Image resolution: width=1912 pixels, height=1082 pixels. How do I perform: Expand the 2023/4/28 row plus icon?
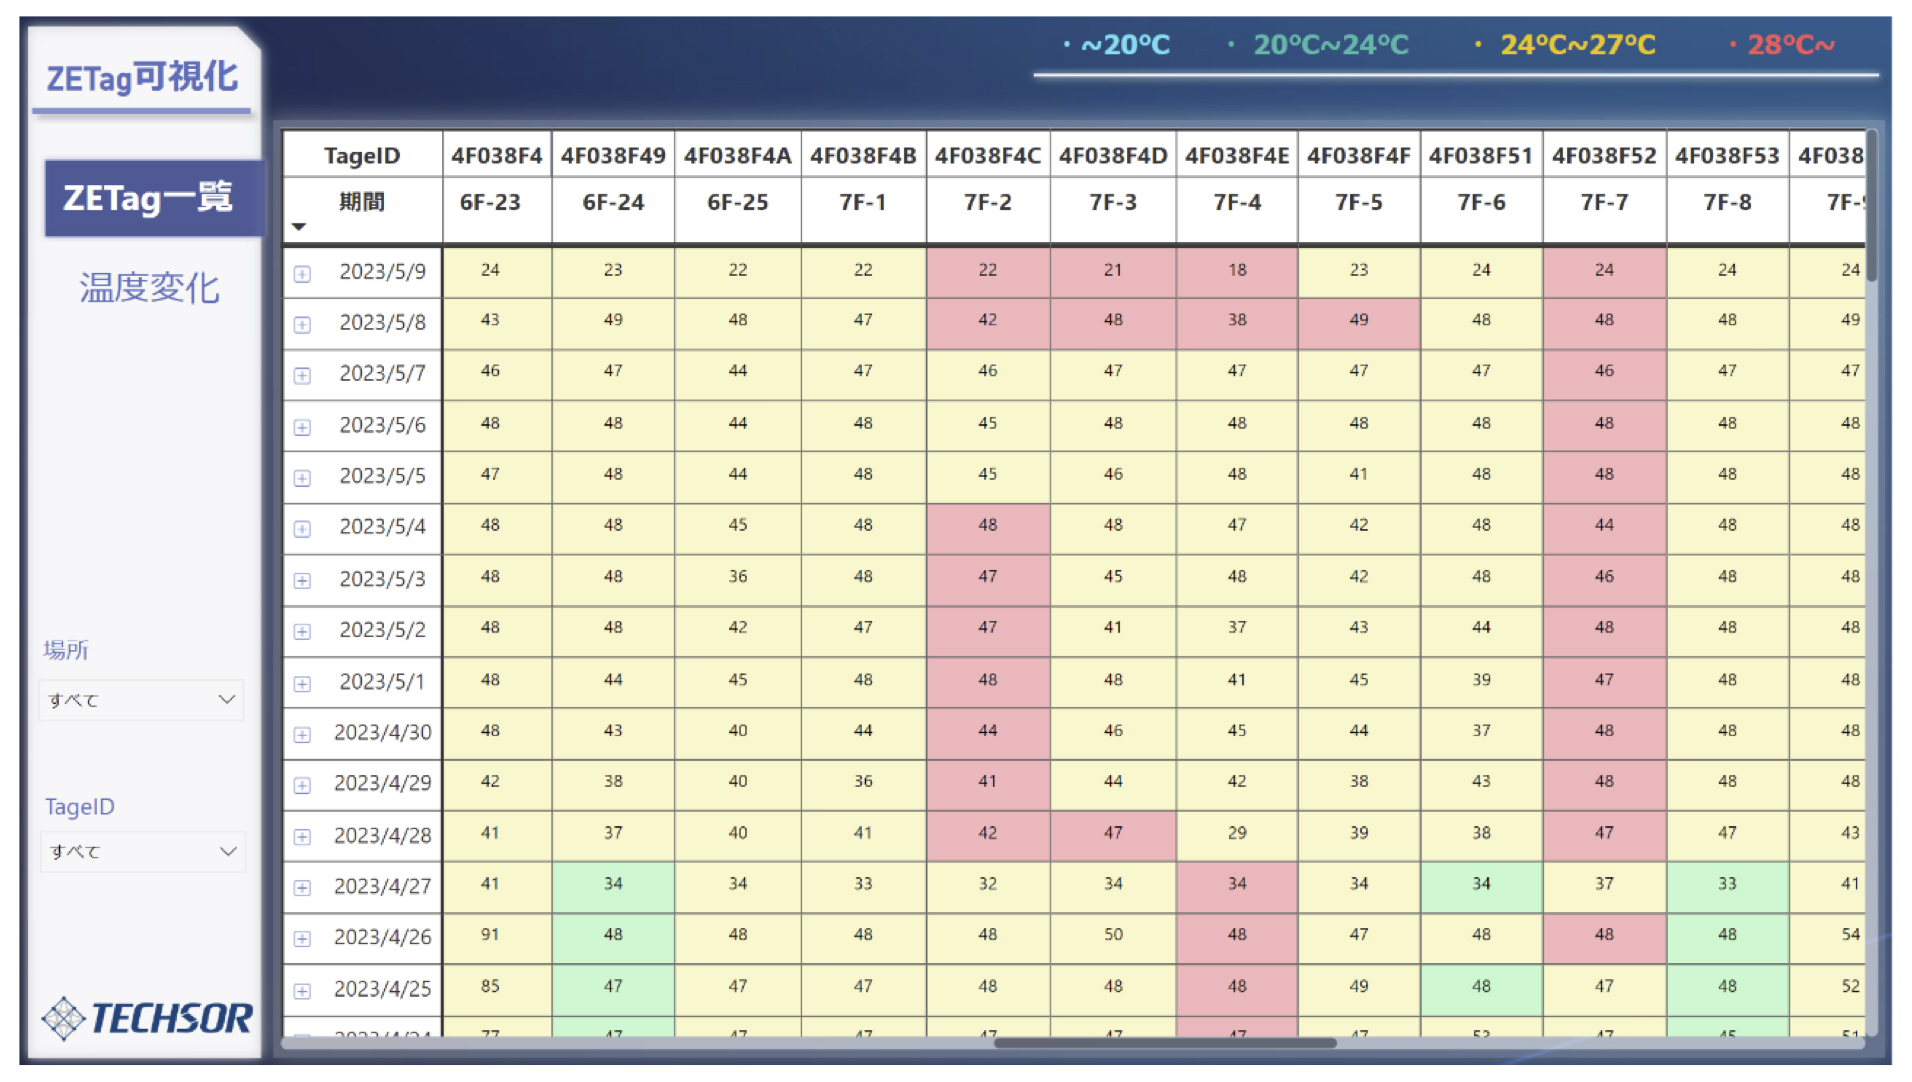(x=302, y=837)
